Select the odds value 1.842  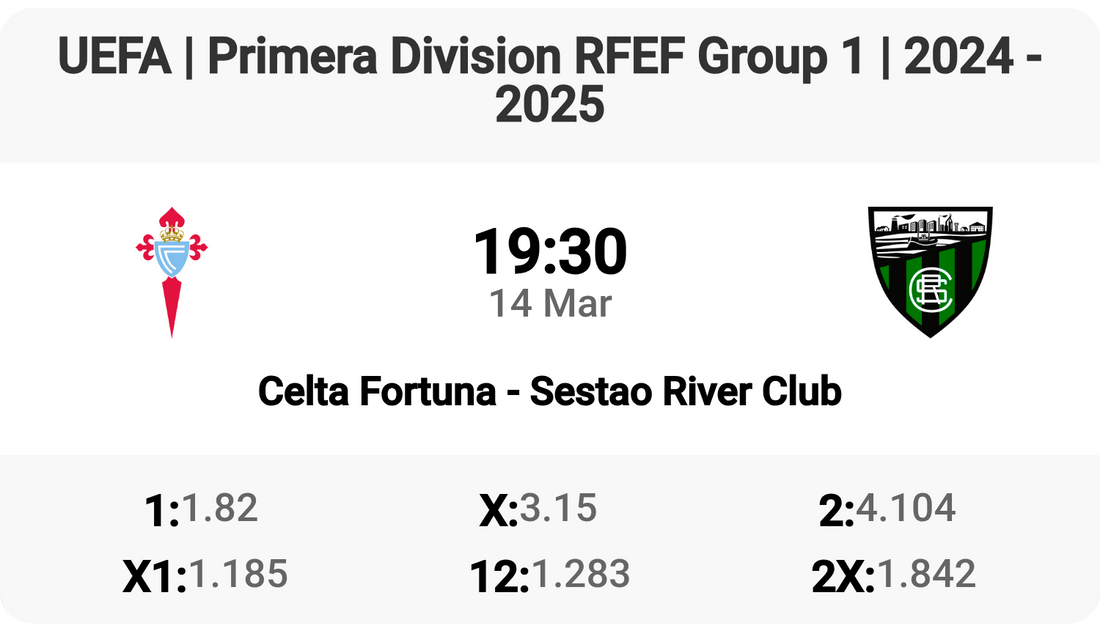tap(925, 574)
